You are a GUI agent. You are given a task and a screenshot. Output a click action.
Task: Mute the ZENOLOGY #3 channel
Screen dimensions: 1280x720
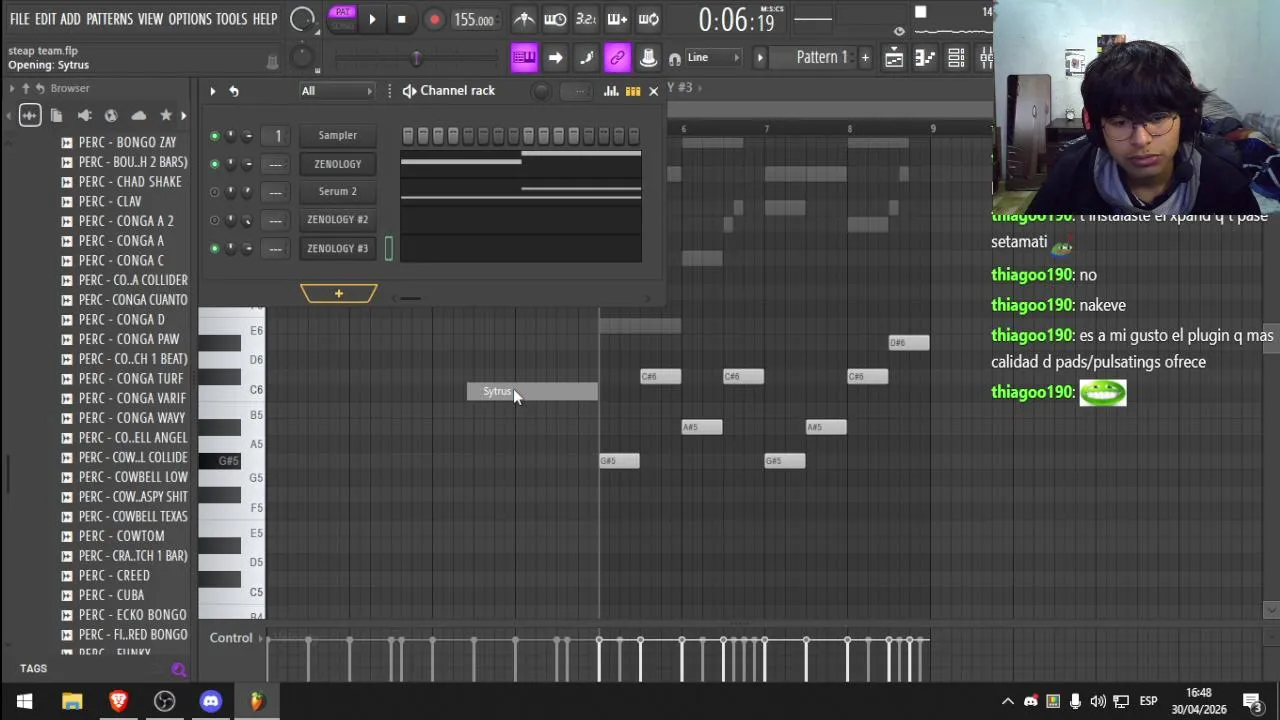click(x=214, y=248)
